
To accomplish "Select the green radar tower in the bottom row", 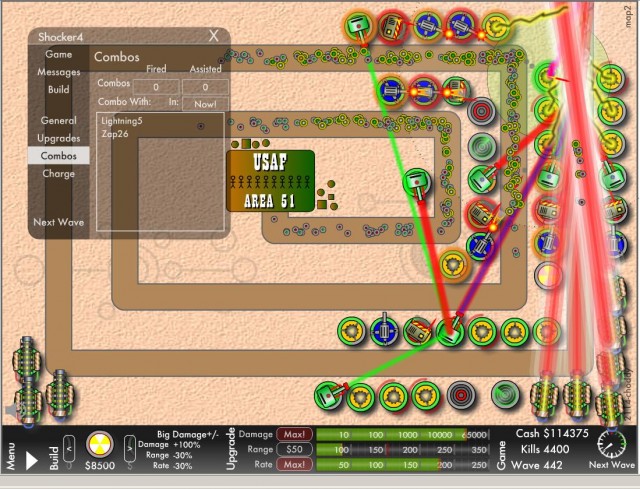I will 505,395.
